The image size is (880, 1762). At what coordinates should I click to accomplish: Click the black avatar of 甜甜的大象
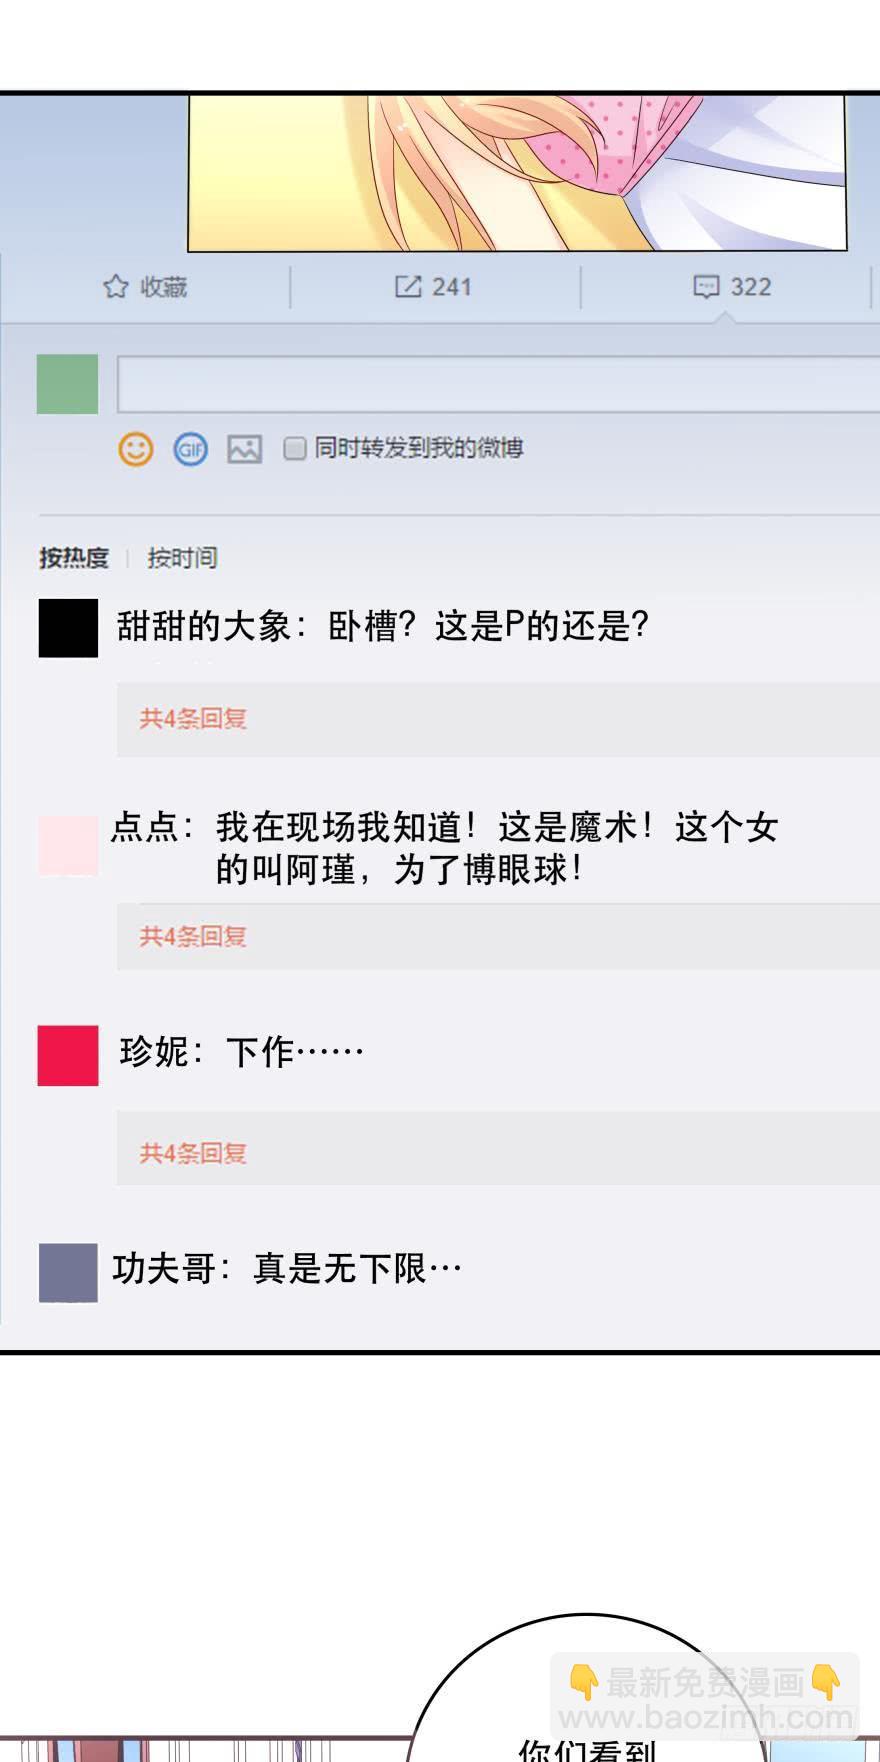point(68,628)
